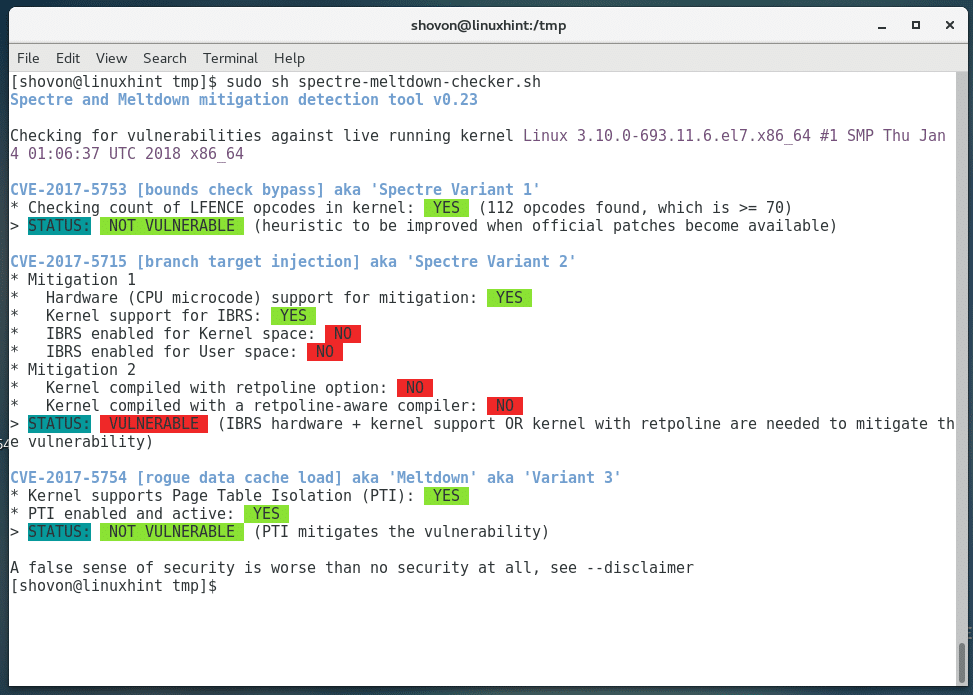Close the terminal window
Image resolution: width=973 pixels, height=695 pixels.
[x=946, y=25]
